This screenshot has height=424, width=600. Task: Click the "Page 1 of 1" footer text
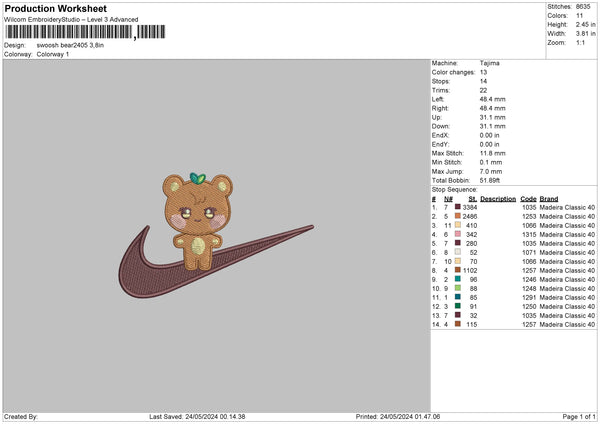click(579, 416)
